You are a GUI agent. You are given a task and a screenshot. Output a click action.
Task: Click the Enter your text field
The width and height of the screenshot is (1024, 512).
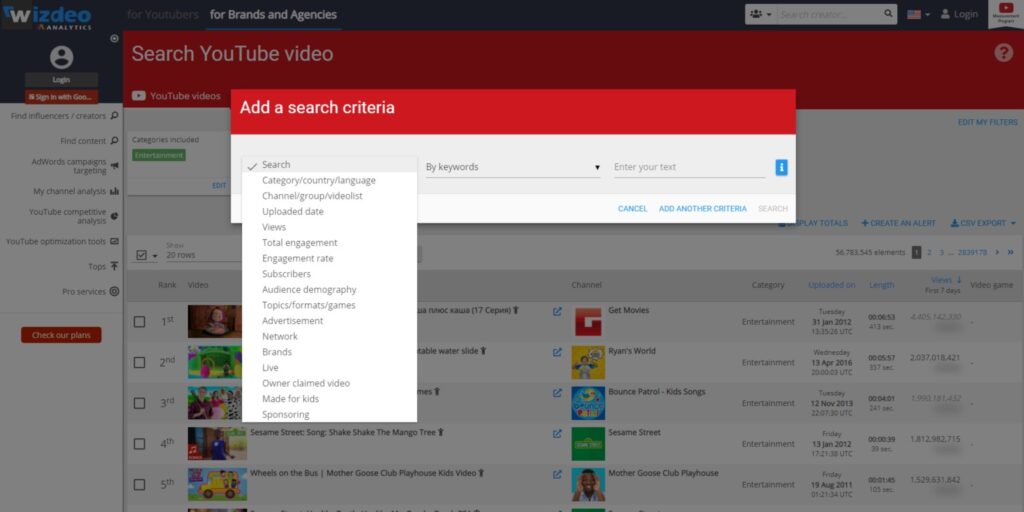(x=688, y=167)
